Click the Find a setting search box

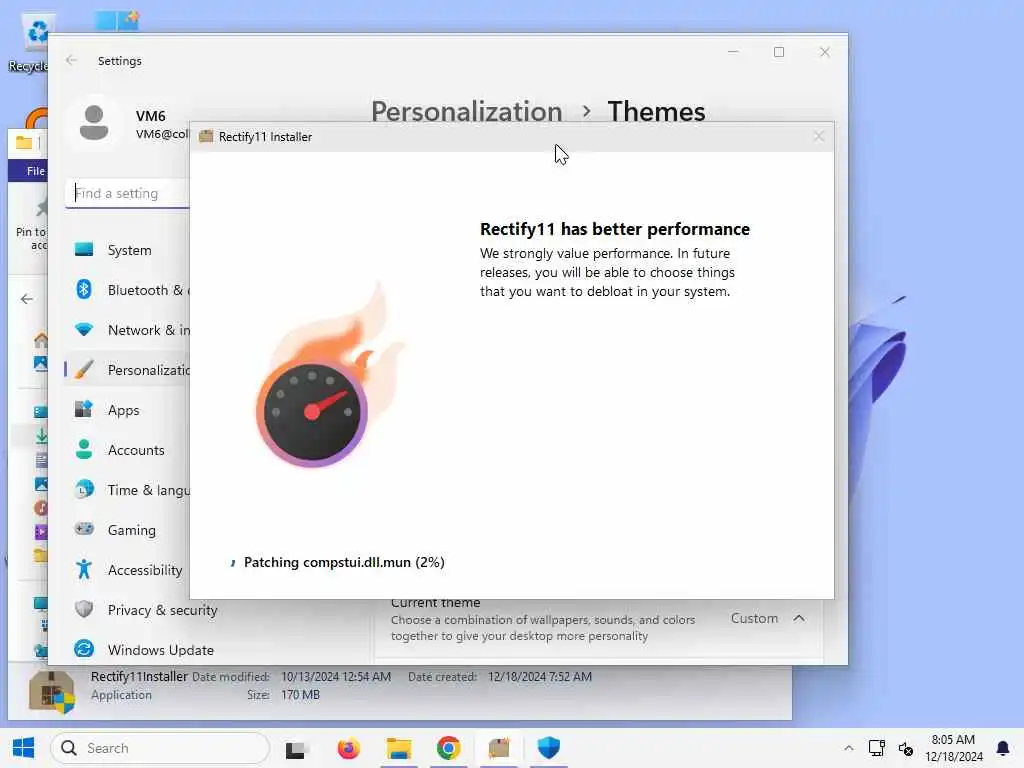128,193
